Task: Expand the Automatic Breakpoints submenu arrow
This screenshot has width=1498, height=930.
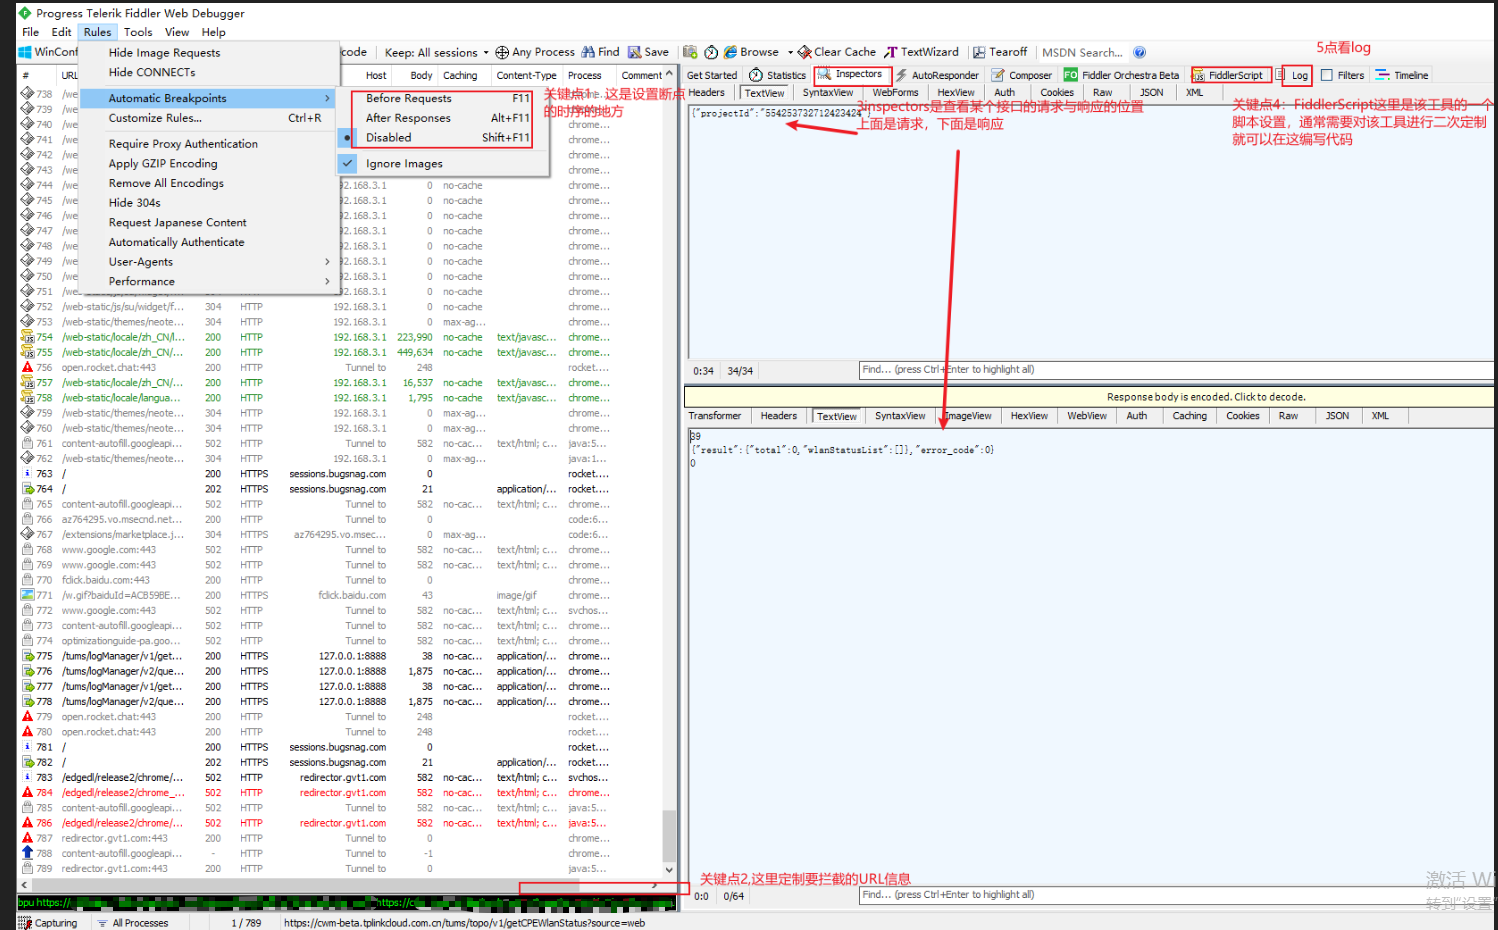Action: [x=327, y=98]
